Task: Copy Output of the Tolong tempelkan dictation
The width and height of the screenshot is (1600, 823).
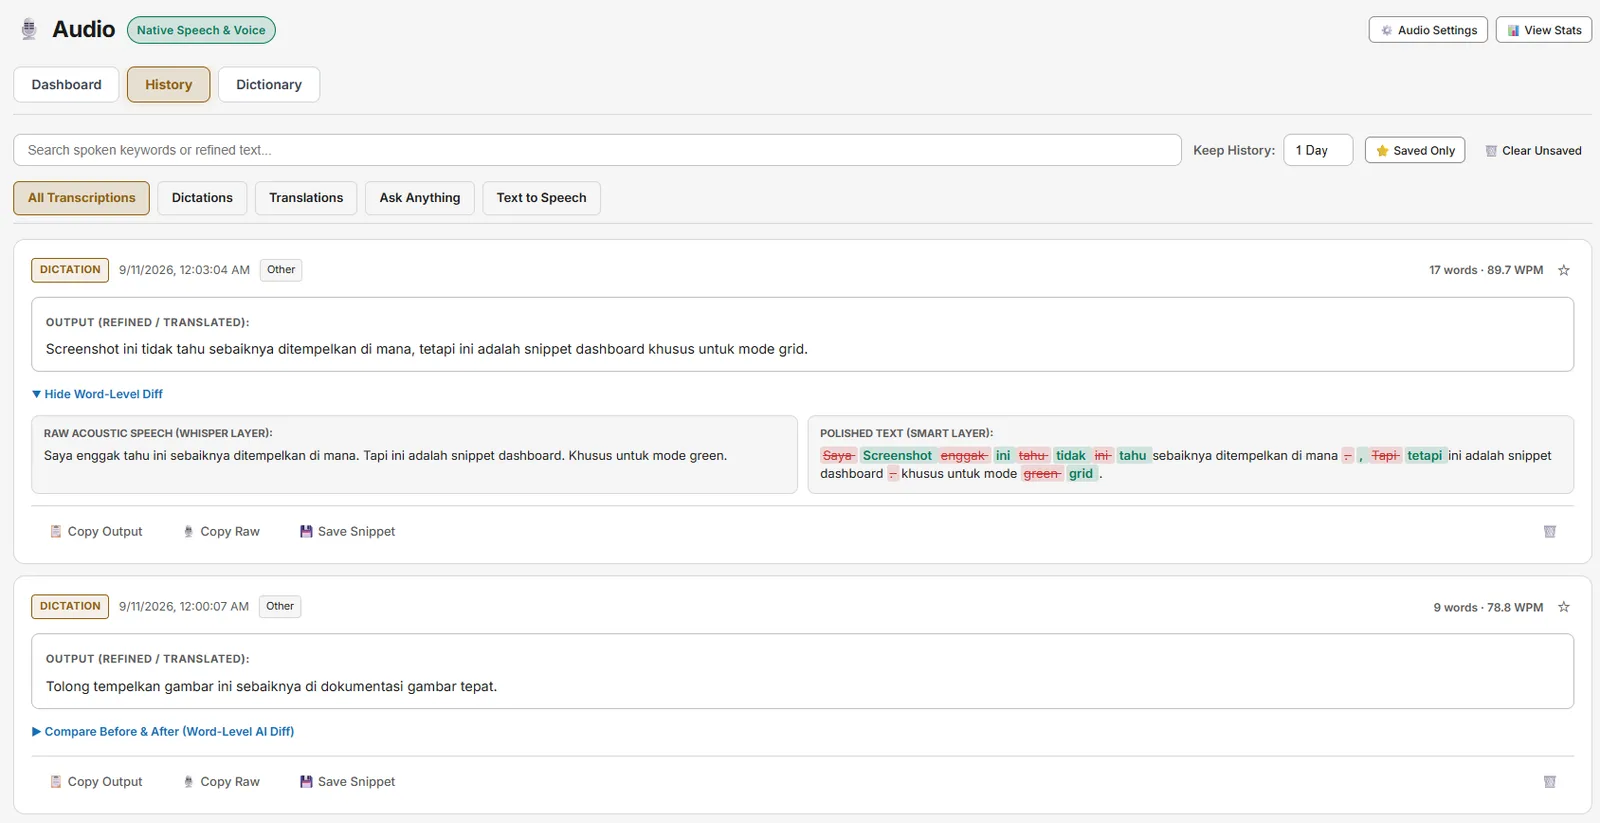Action: click(96, 782)
